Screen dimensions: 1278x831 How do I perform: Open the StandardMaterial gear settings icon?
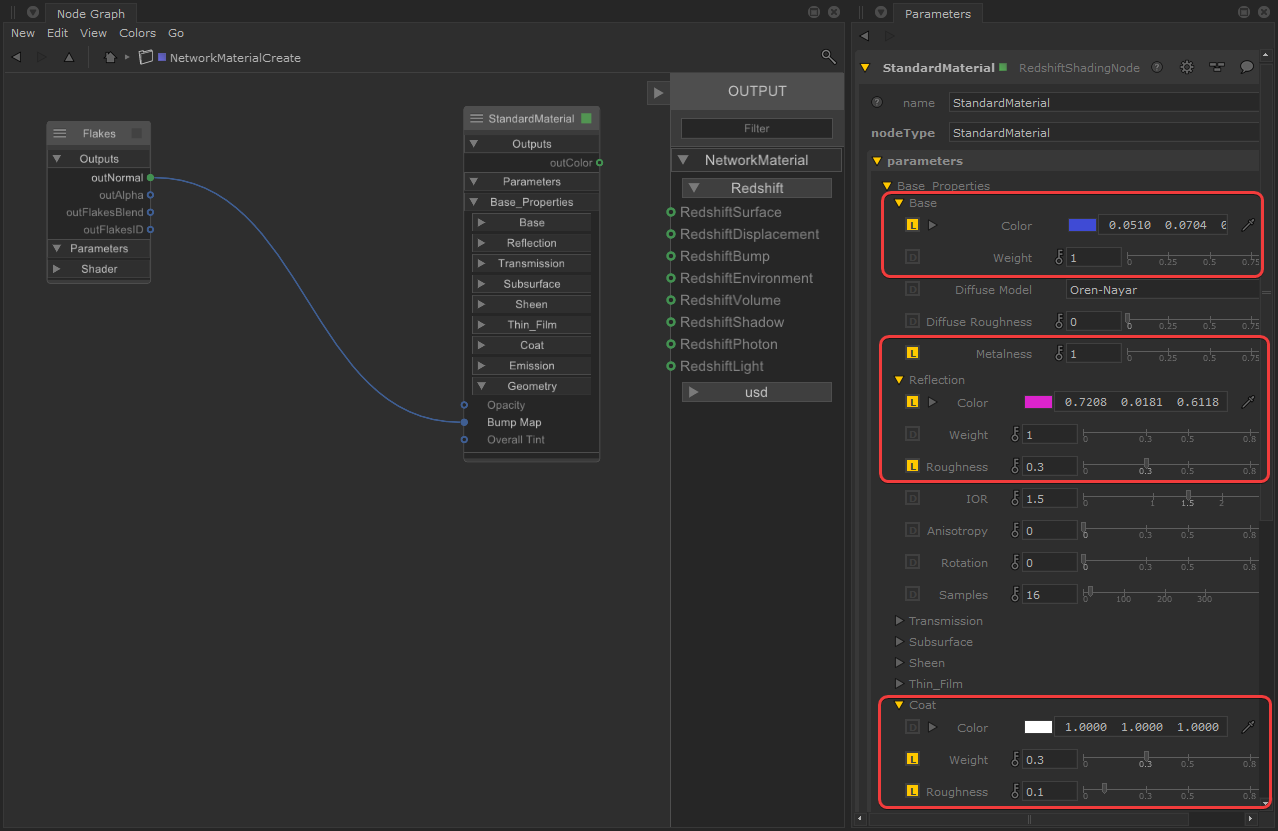click(1187, 68)
